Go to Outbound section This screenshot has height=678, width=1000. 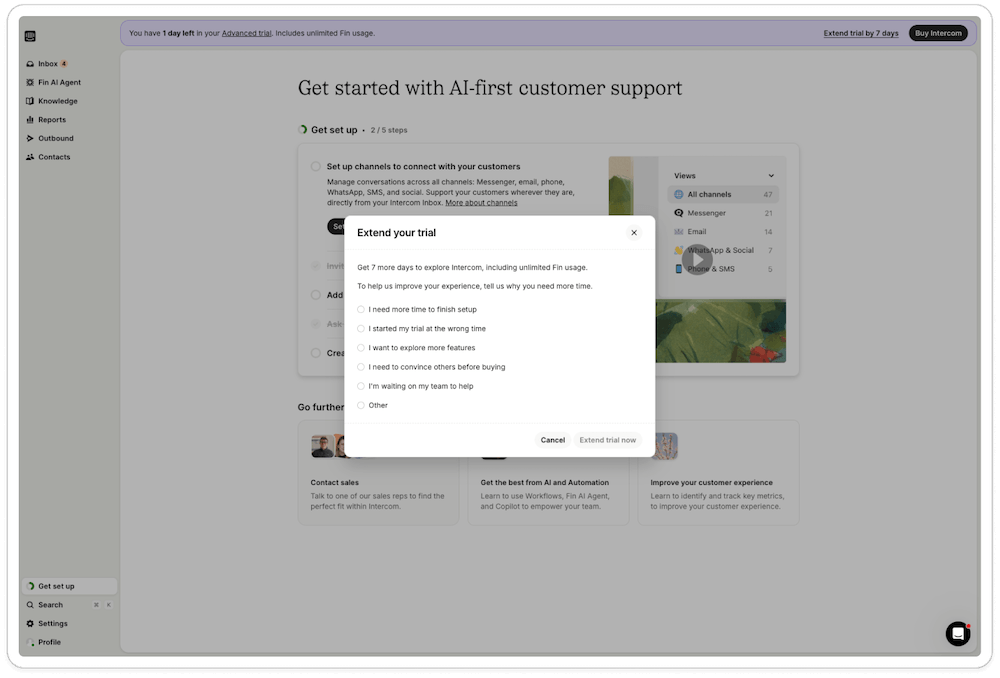coord(68,138)
